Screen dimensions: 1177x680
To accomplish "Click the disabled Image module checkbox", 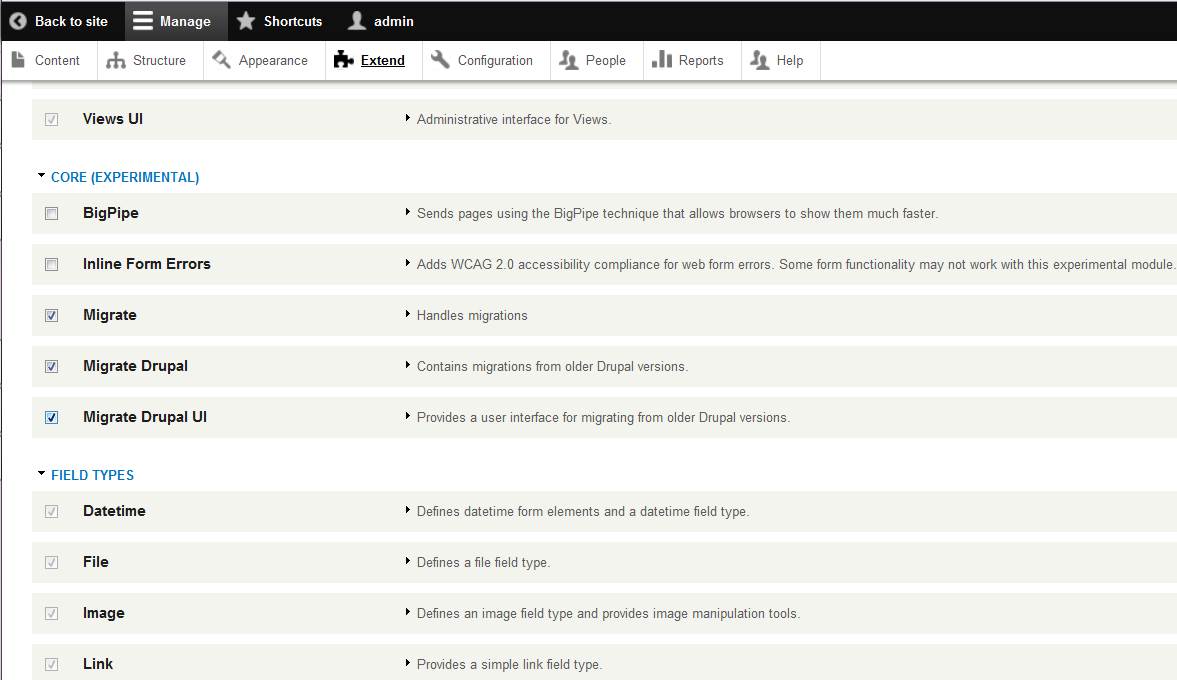I will pyautogui.click(x=51, y=613).
